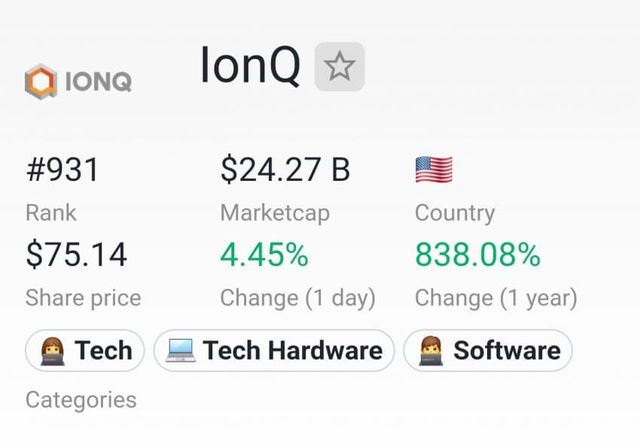Click the #931 rank value
The height and width of the screenshot is (446, 640).
tap(62, 170)
